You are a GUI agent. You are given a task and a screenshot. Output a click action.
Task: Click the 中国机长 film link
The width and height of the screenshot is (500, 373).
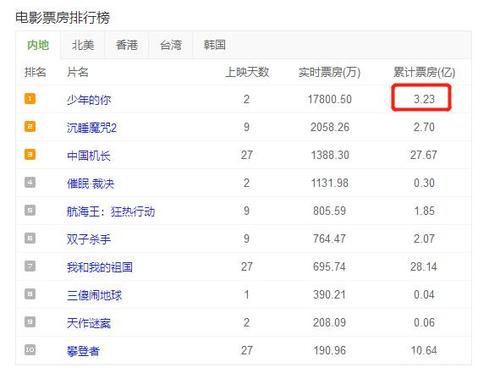point(89,155)
